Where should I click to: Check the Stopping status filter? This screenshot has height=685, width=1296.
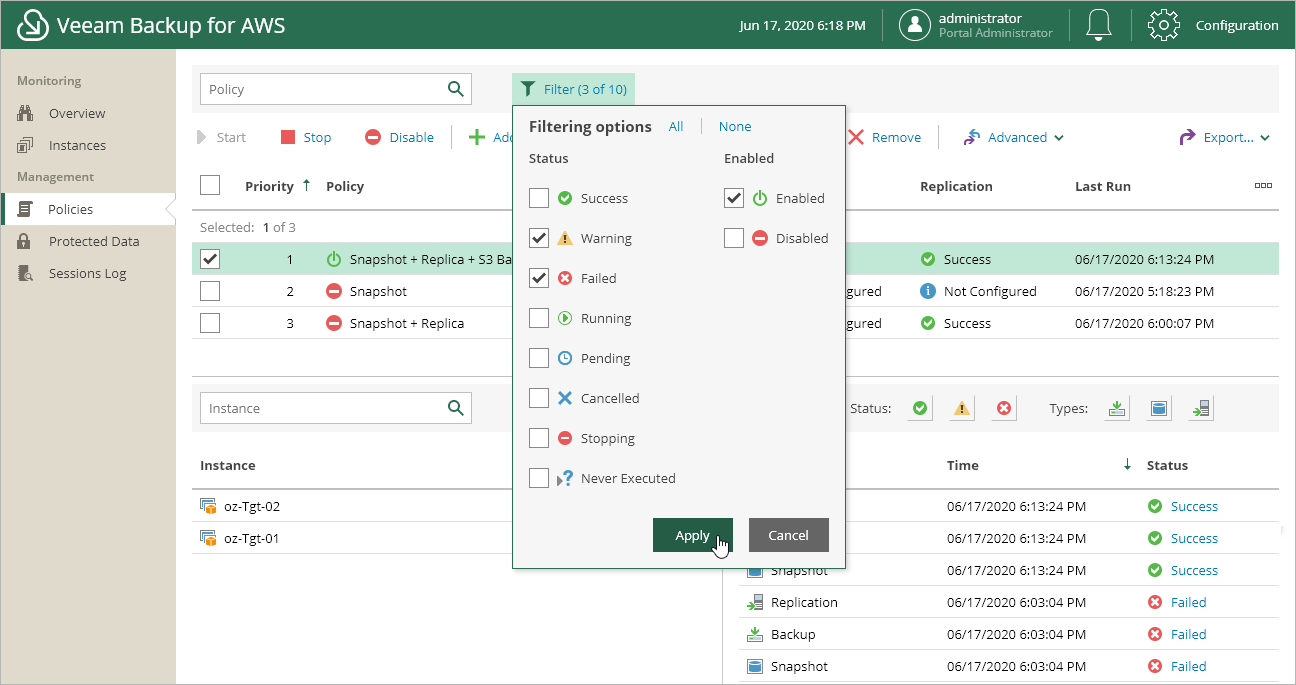539,438
